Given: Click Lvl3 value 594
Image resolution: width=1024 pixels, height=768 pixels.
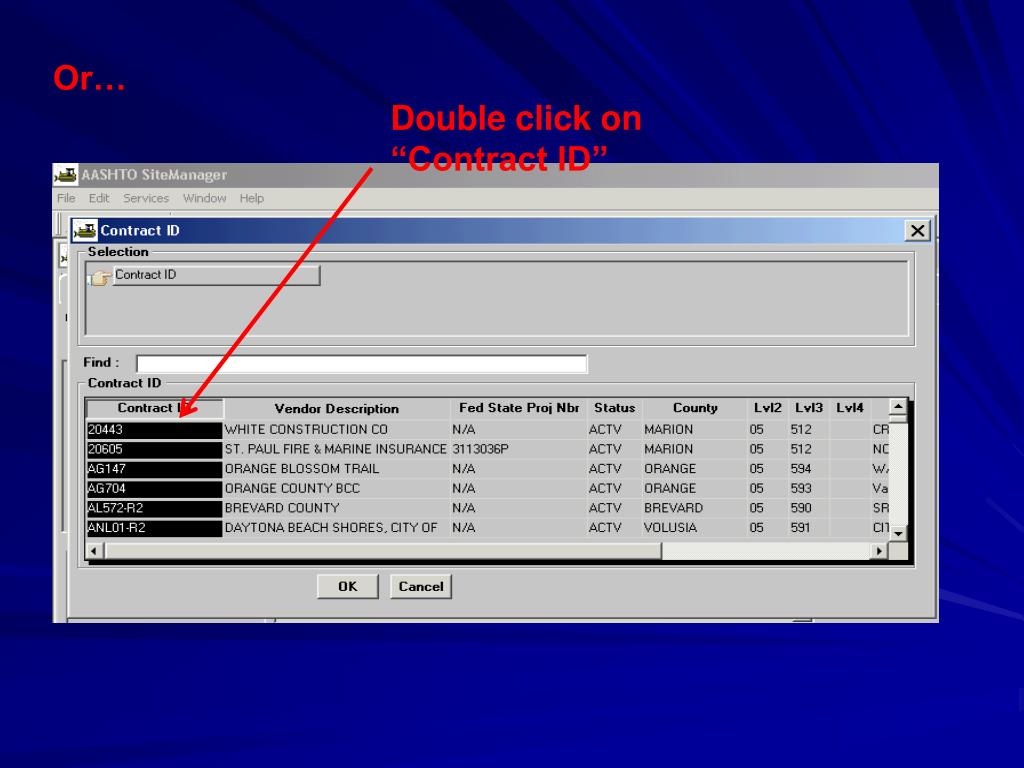Looking at the screenshot, I should click(801, 469).
